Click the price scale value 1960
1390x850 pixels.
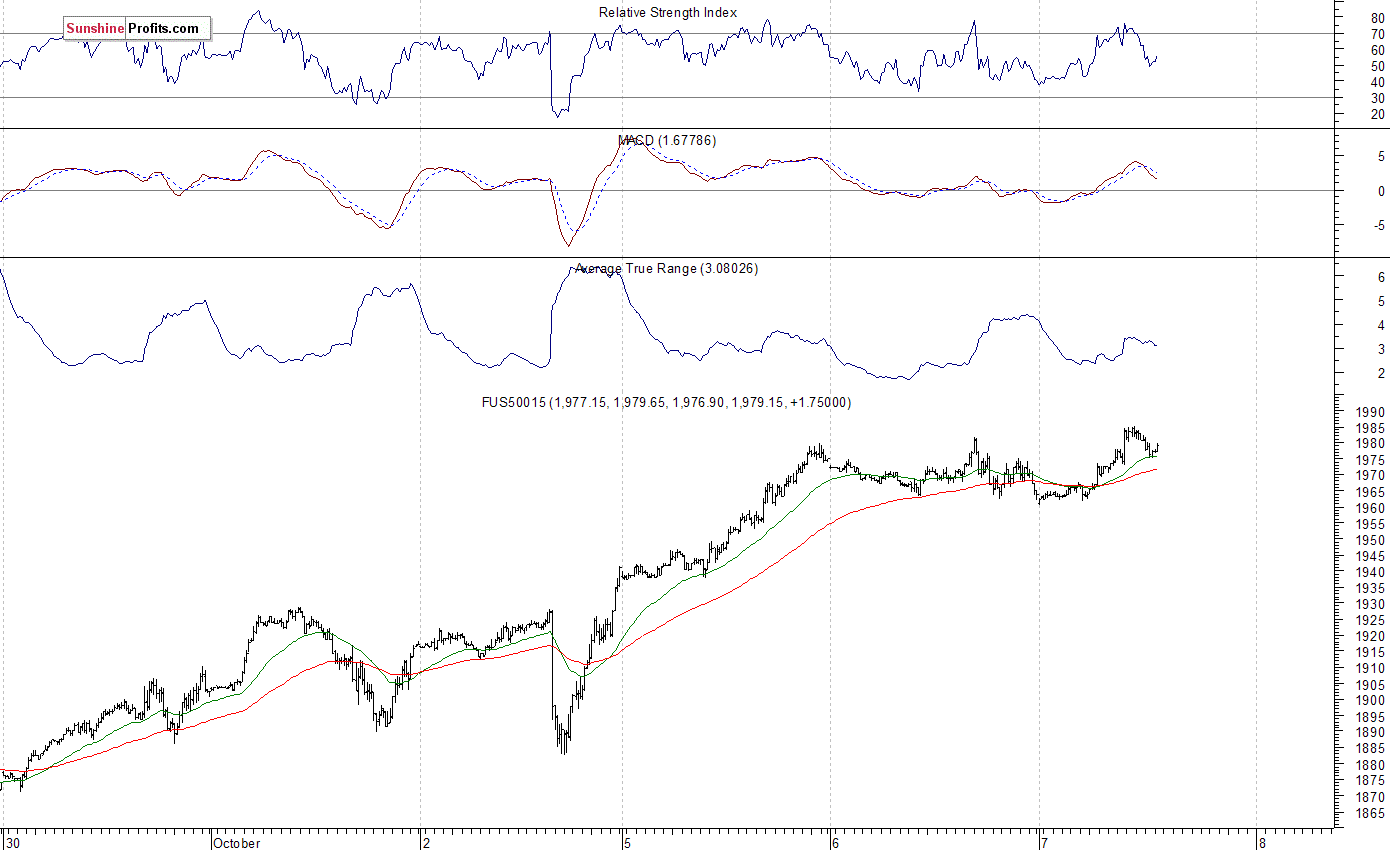[1371, 508]
